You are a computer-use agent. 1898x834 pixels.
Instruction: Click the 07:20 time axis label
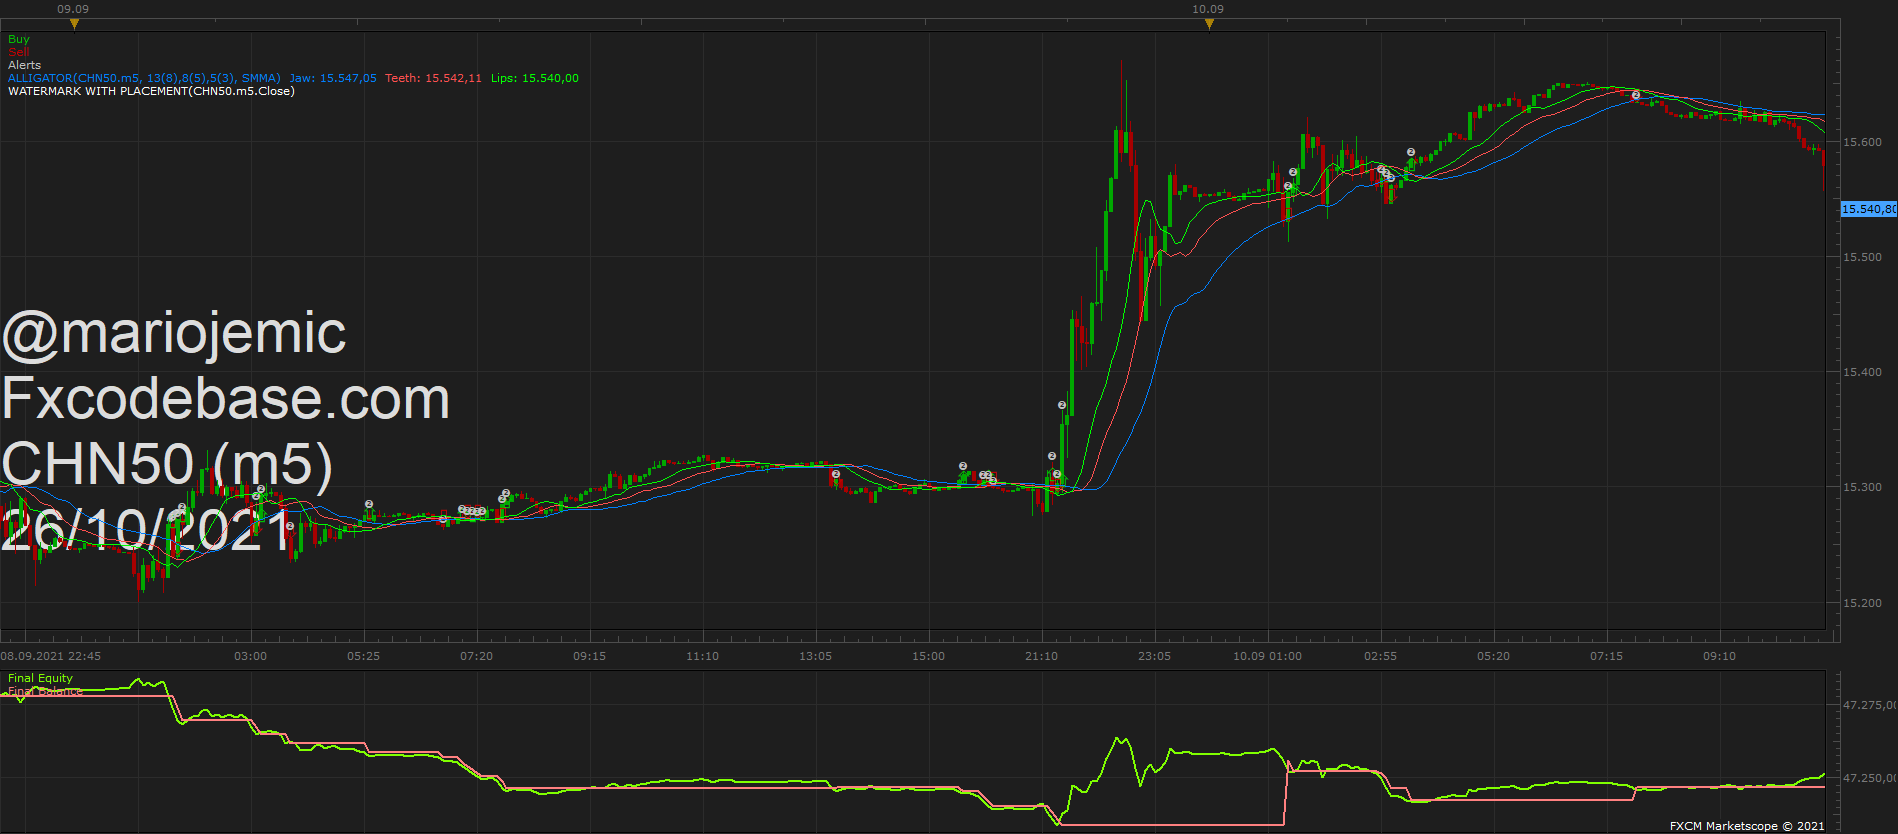(477, 656)
